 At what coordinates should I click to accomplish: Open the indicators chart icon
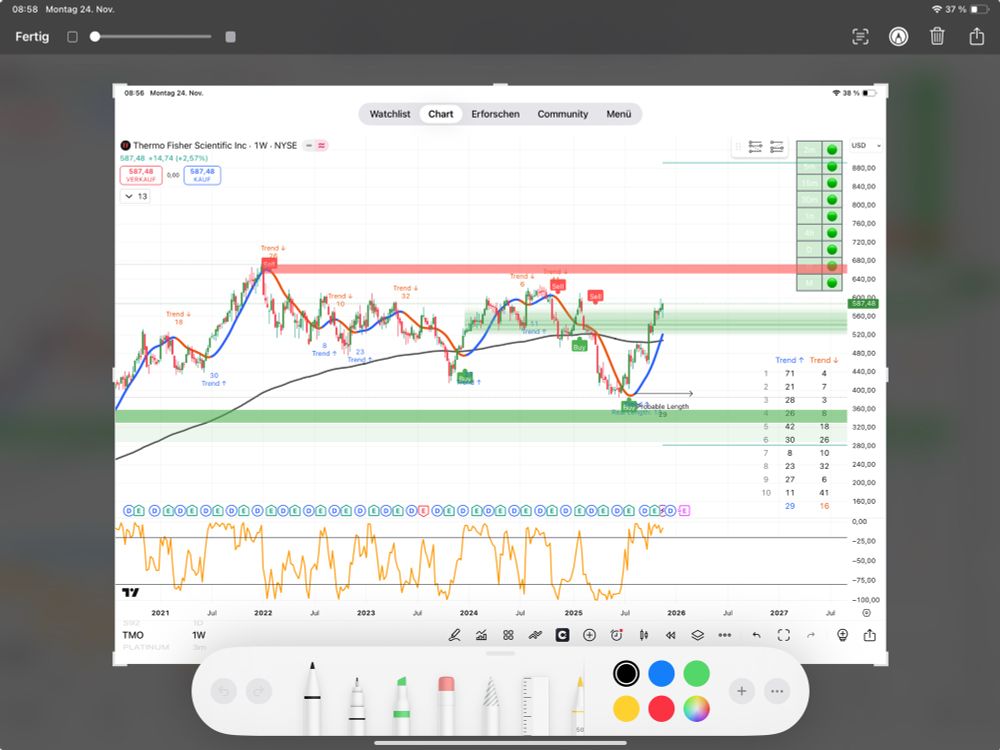click(482, 635)
